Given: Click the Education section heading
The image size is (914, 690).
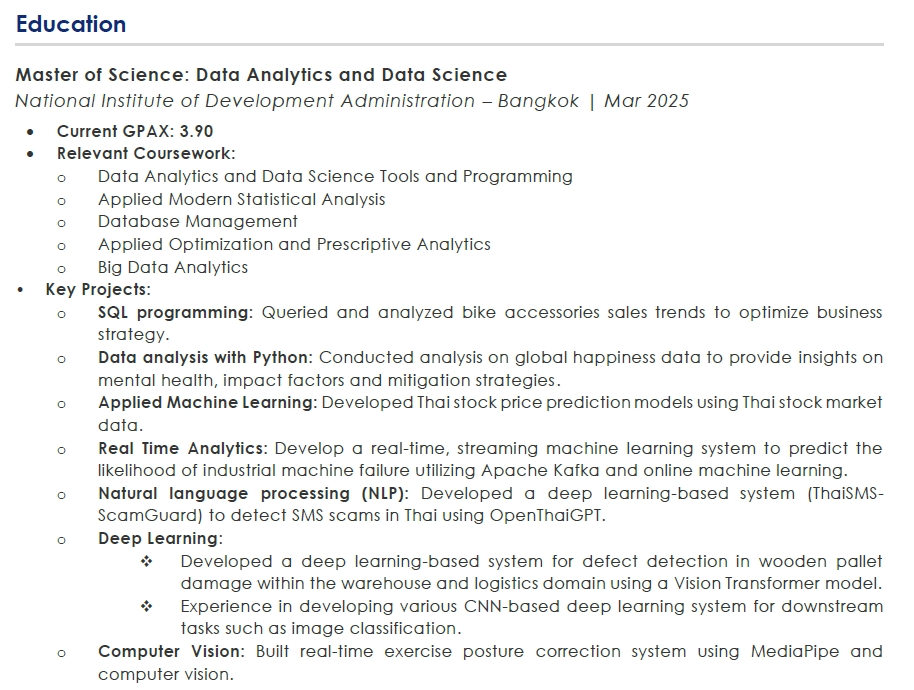Looking at the screenshot, I should pos(71,24).
